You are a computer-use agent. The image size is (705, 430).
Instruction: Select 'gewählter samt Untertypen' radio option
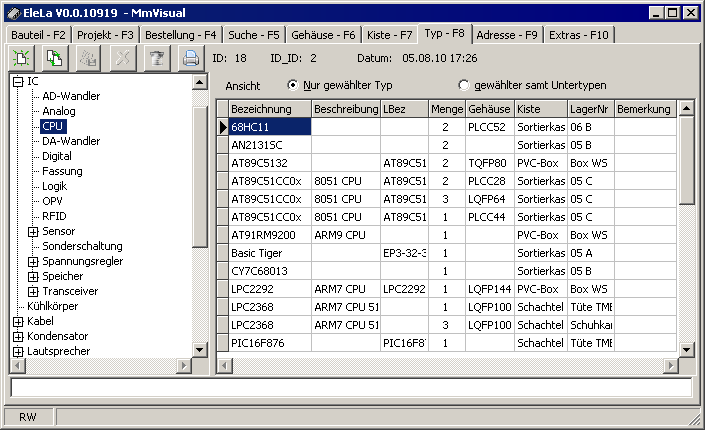[x=463, y=85]
